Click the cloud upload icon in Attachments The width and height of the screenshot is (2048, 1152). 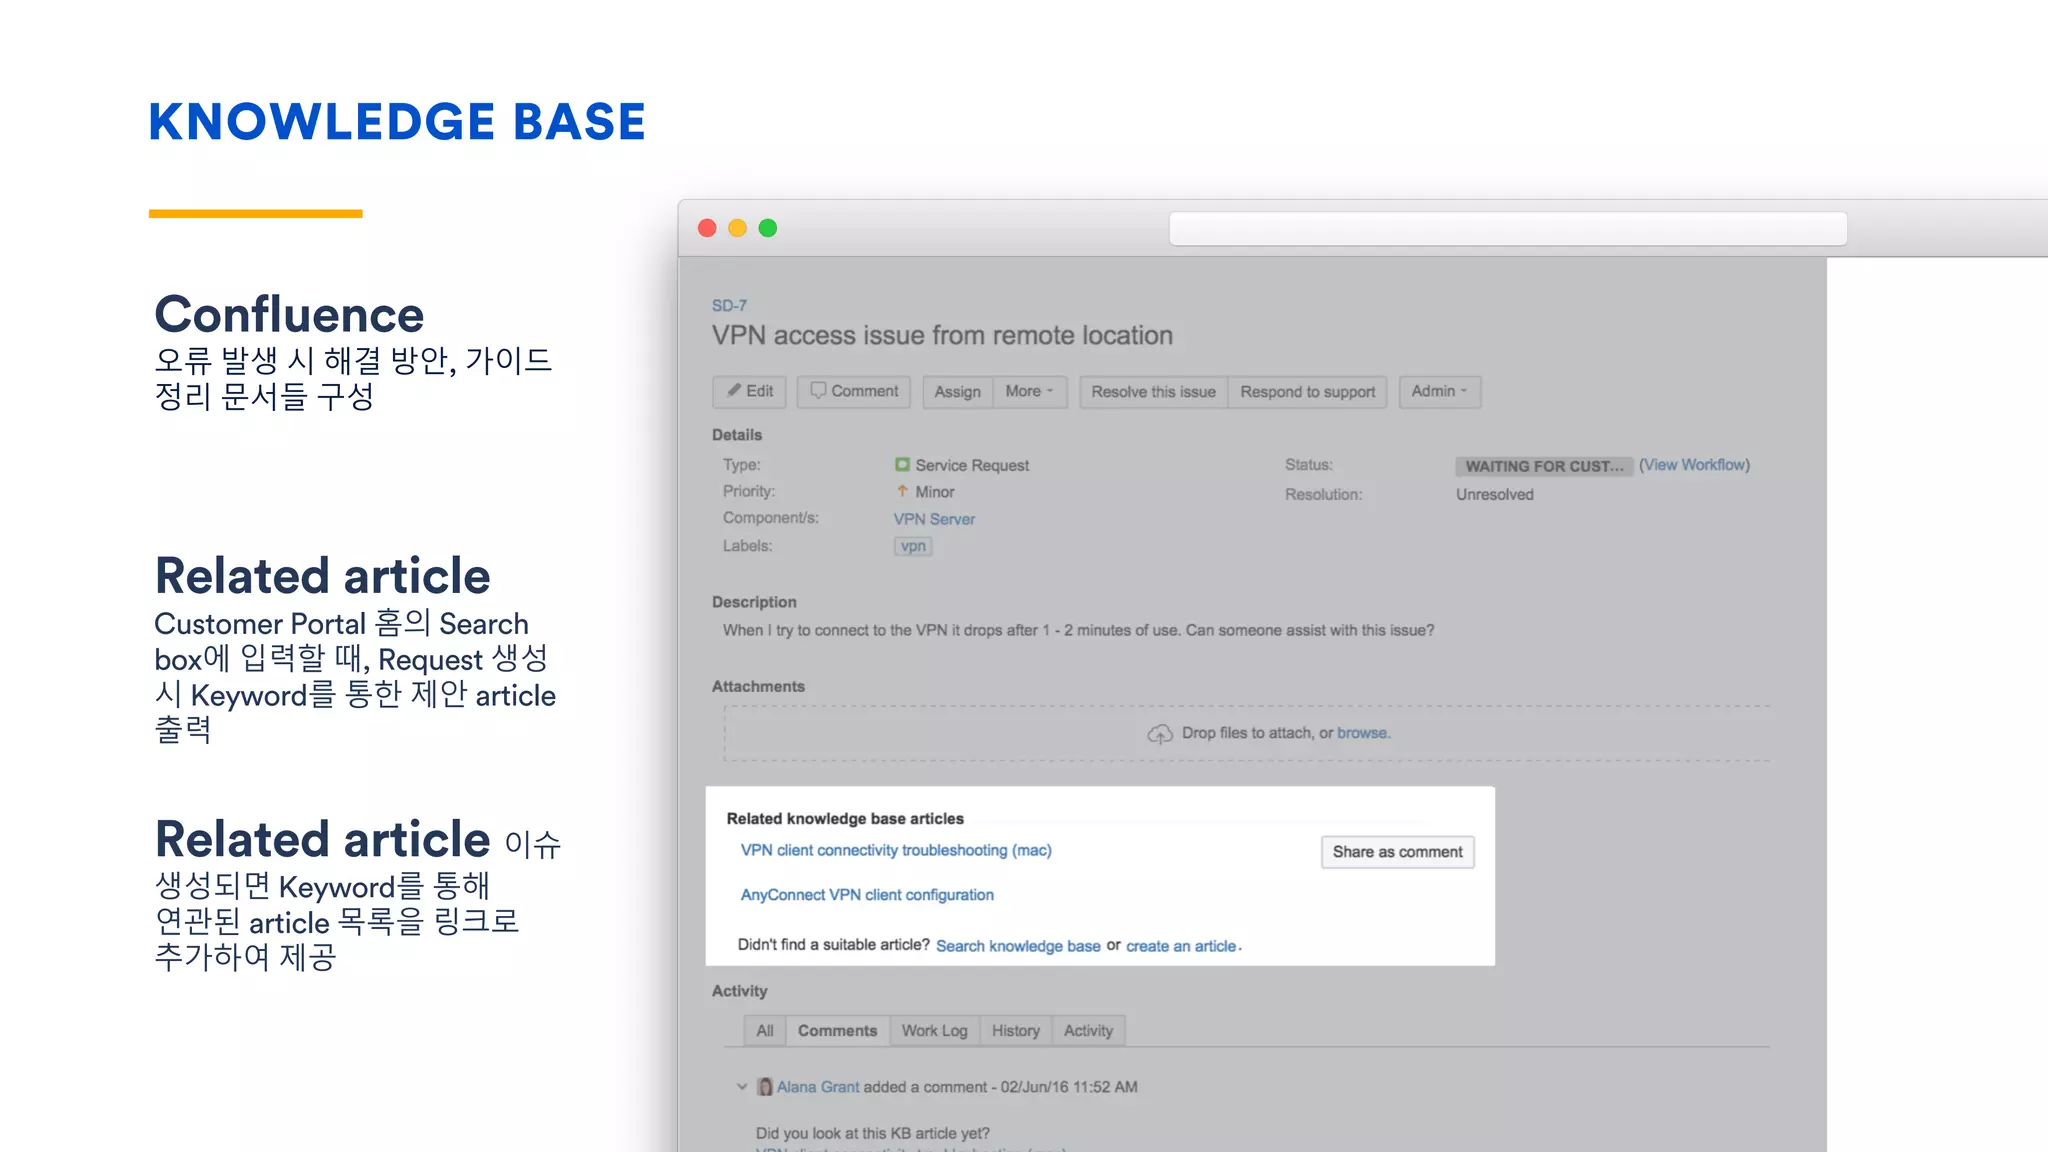1160,734
